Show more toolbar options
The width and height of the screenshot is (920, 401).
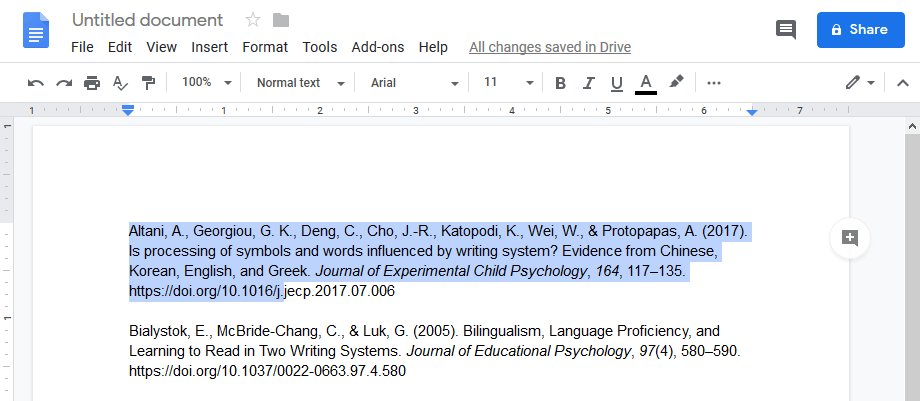tap(713, 83)
